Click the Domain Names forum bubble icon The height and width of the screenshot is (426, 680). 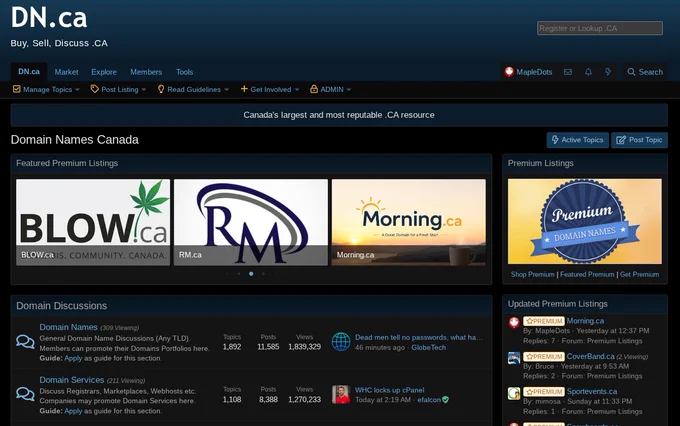click(25, 342)
